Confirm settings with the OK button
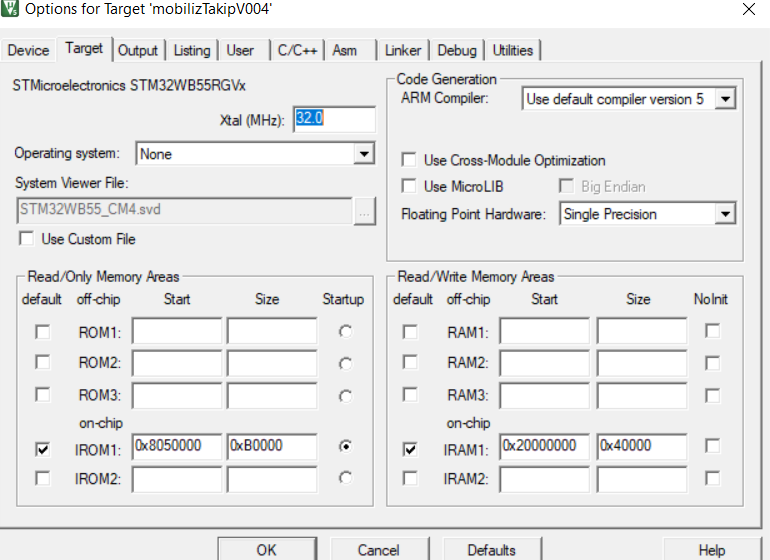Image resolution: width=770 pixels, height=560 pixels. (267, 549)
